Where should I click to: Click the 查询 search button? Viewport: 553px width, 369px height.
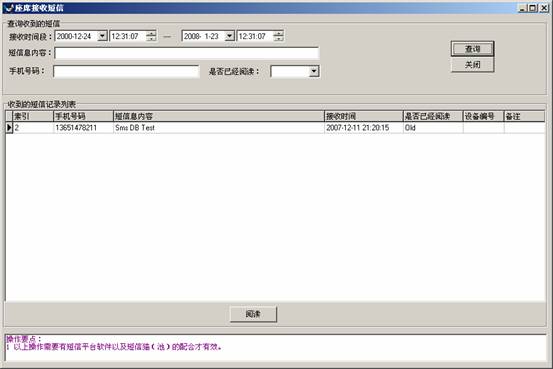473,49
